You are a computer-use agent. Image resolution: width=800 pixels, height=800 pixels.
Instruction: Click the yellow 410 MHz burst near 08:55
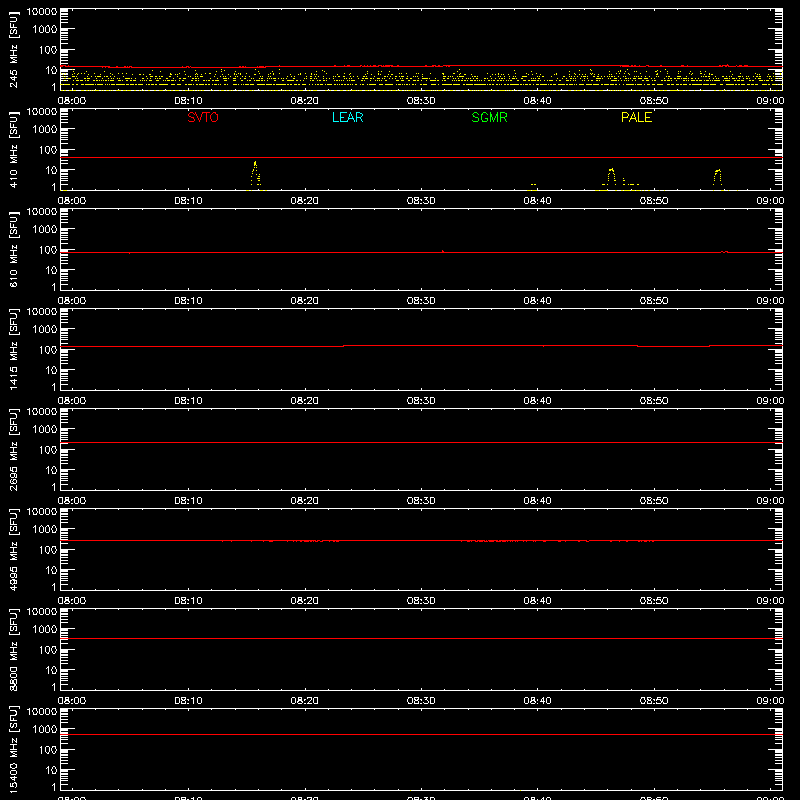717,178
